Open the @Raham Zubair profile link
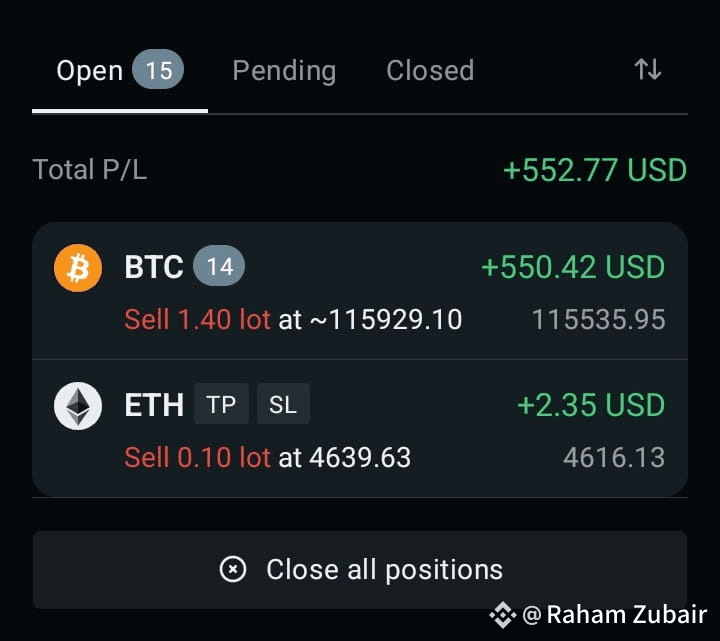Screen dimensions: 720x641 click(x=615, y=614)
